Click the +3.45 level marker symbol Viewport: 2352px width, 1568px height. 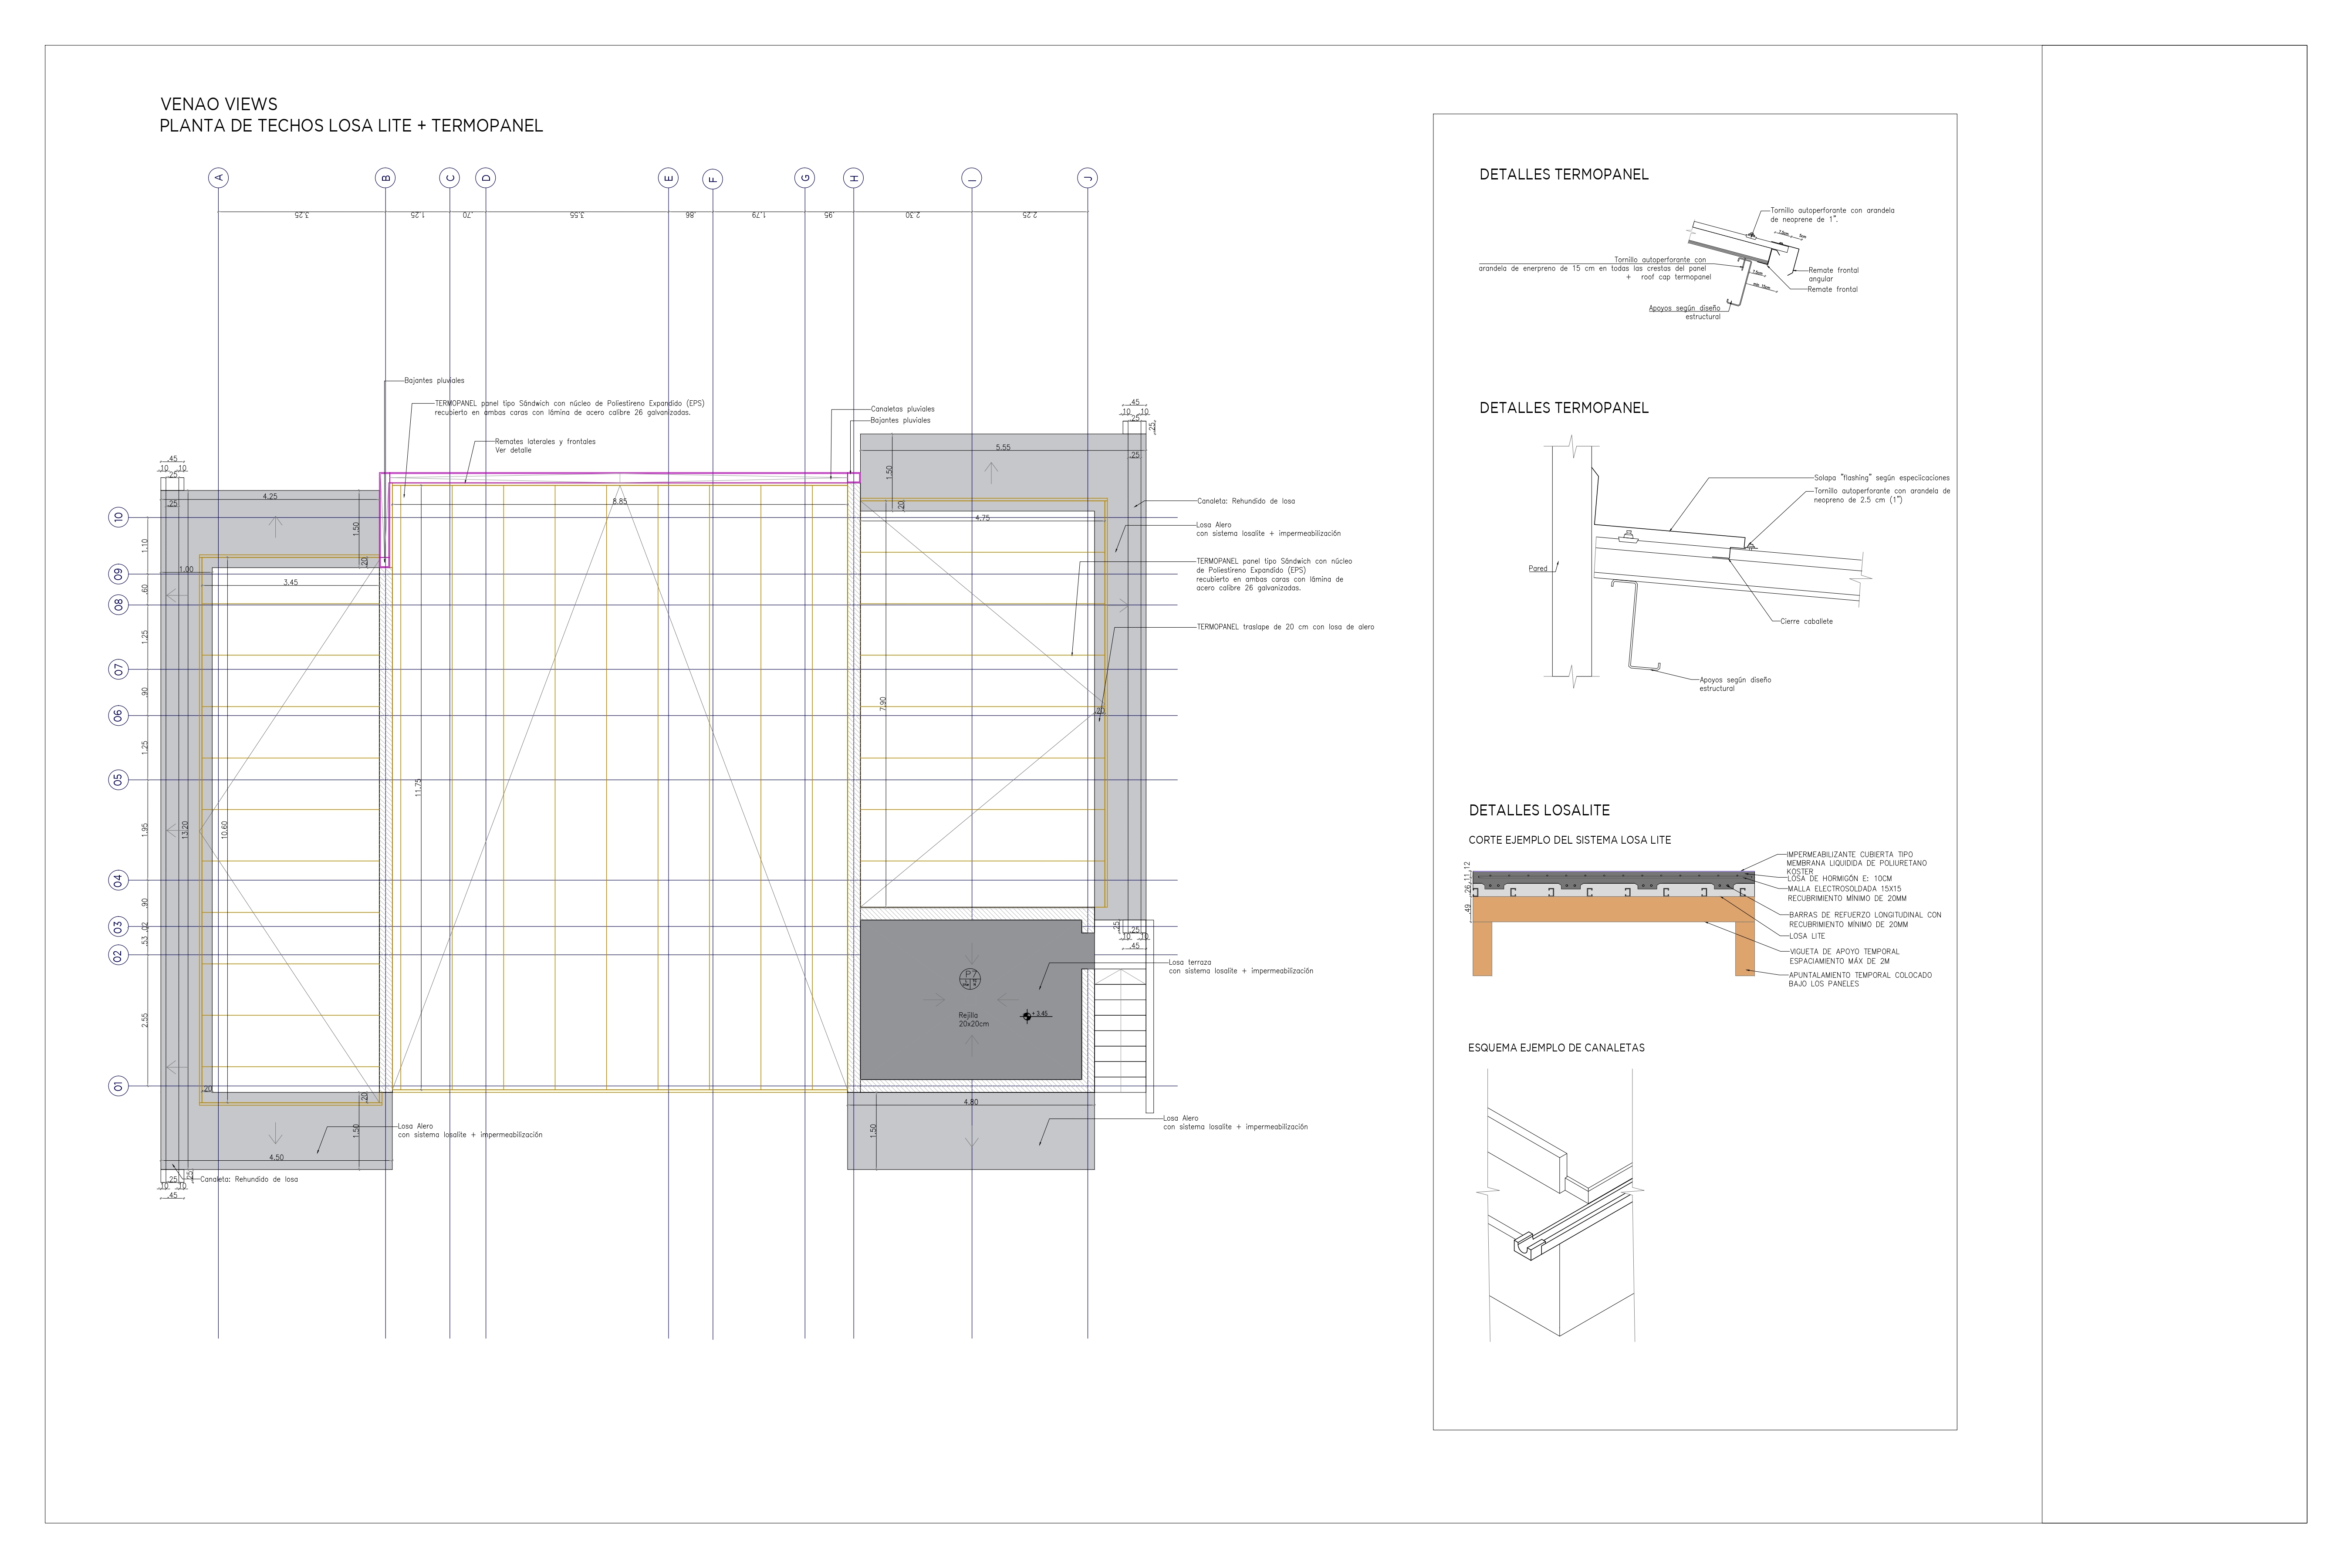pos(1026,1016)
